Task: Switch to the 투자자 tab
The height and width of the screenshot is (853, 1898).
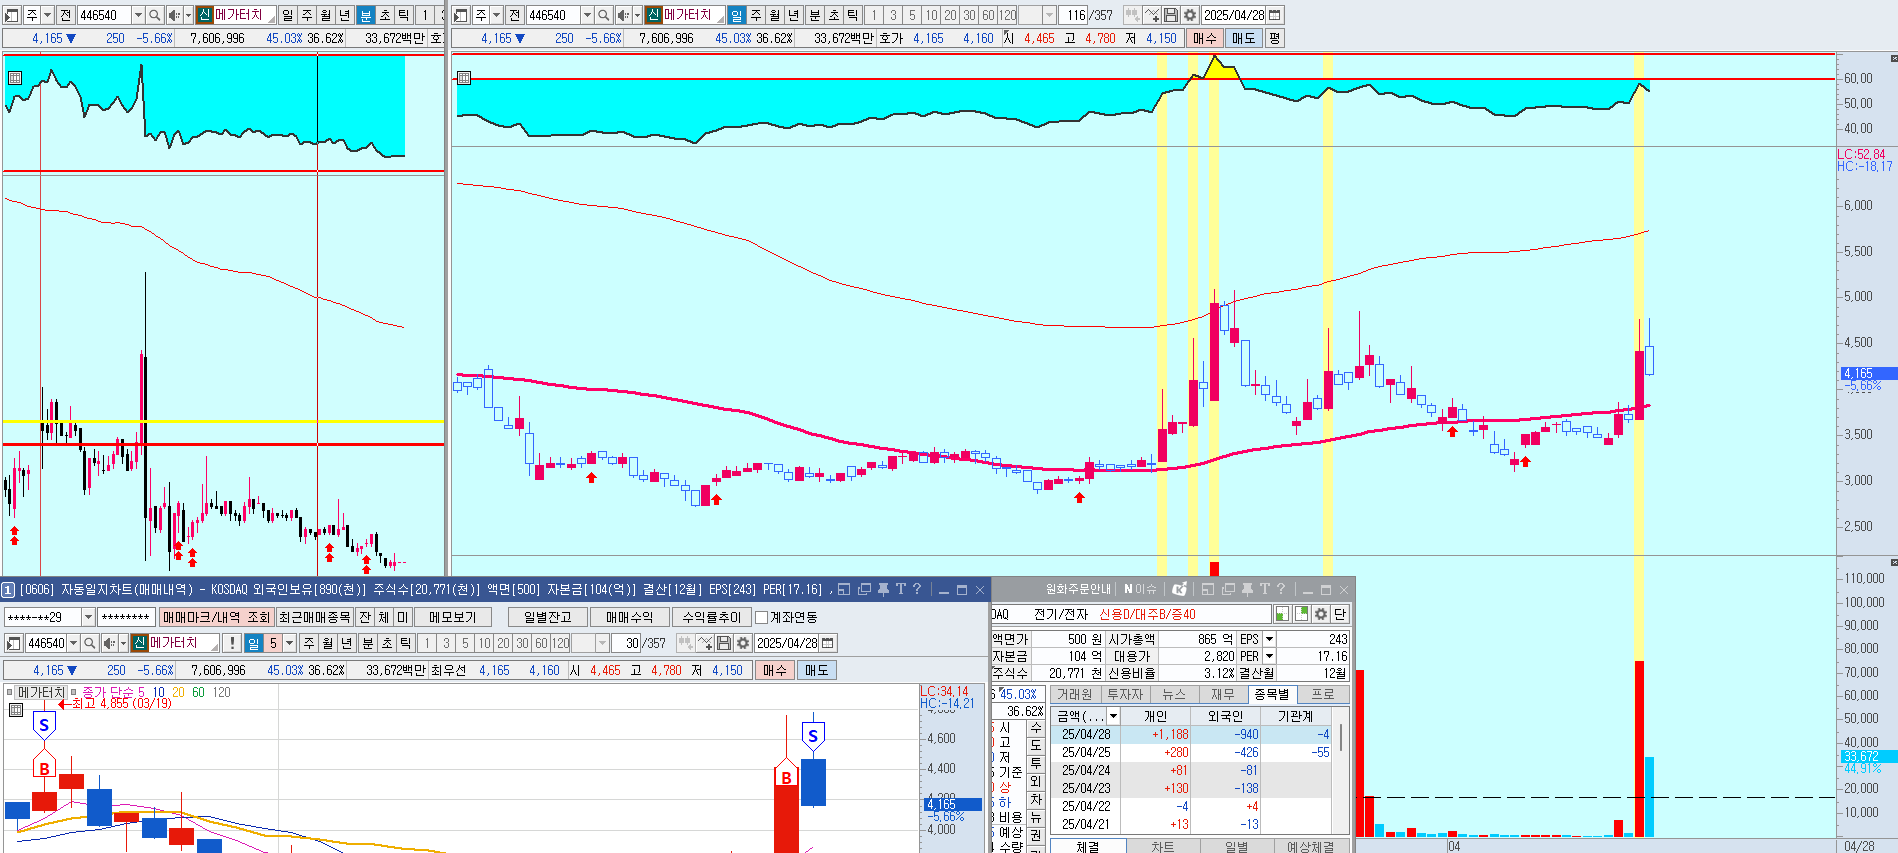Action: coord(1125,694)
